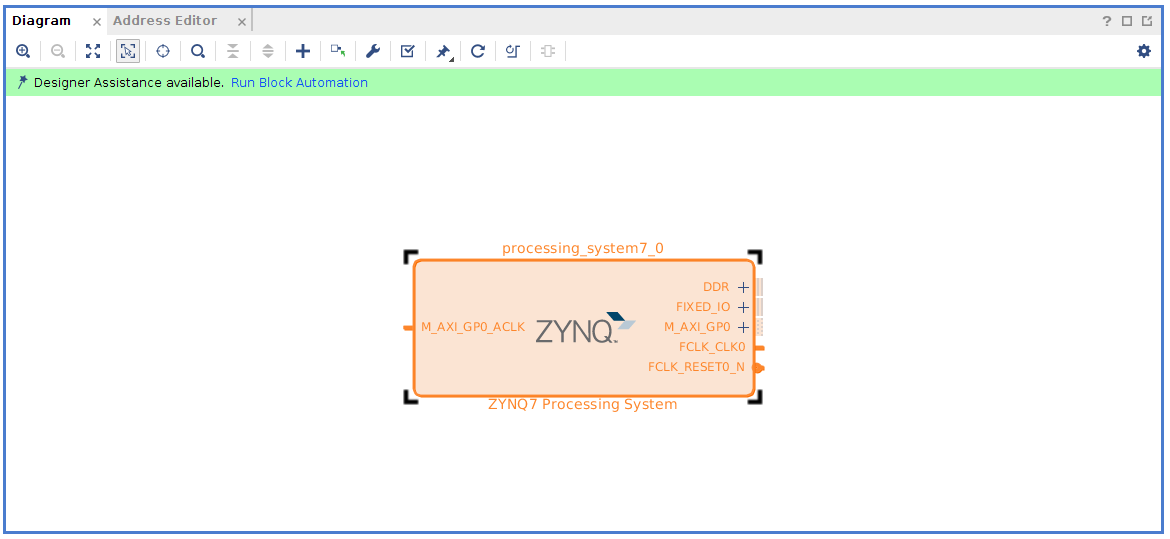Screen dimensions: 1170x539
Task: Open the Search tool in toolbar
Action: point(198,52)
